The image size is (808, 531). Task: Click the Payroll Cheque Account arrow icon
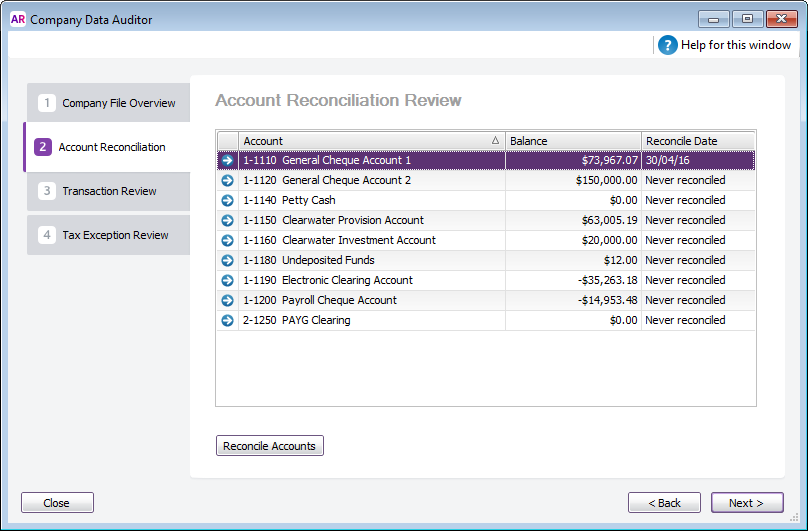tap(227, 300)
